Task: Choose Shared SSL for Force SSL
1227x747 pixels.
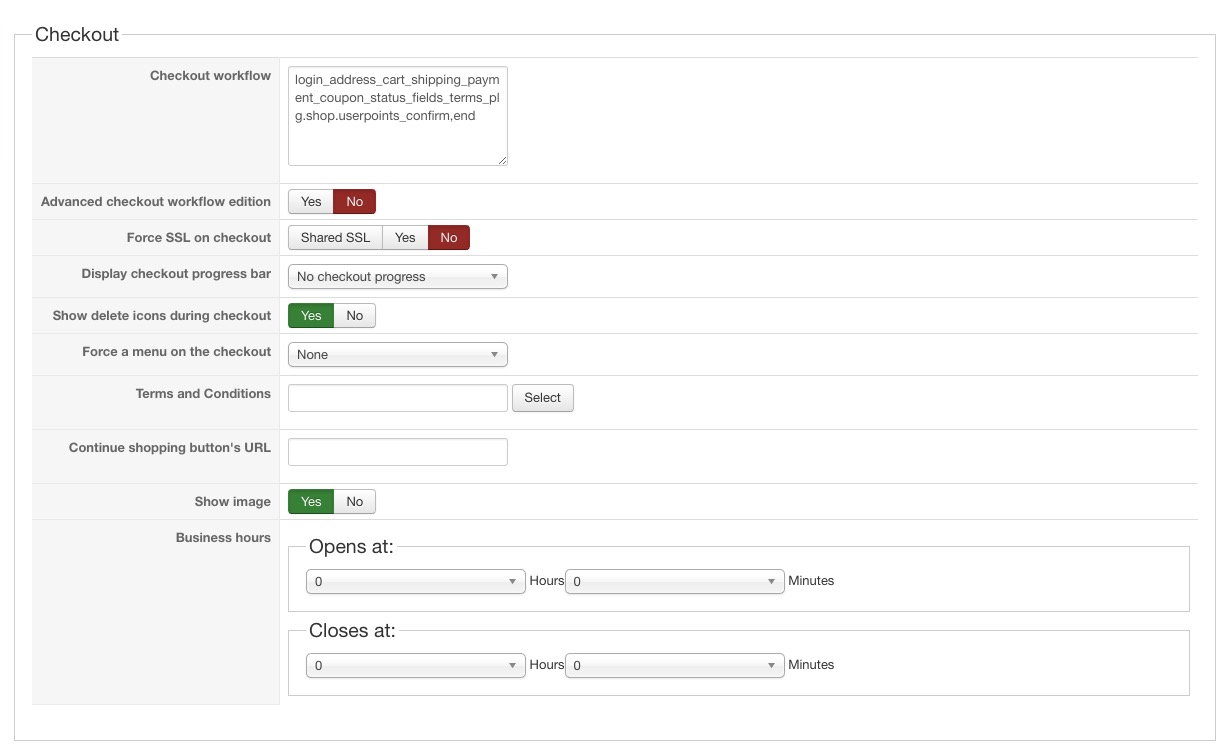Action: click(x=335, y=238)
